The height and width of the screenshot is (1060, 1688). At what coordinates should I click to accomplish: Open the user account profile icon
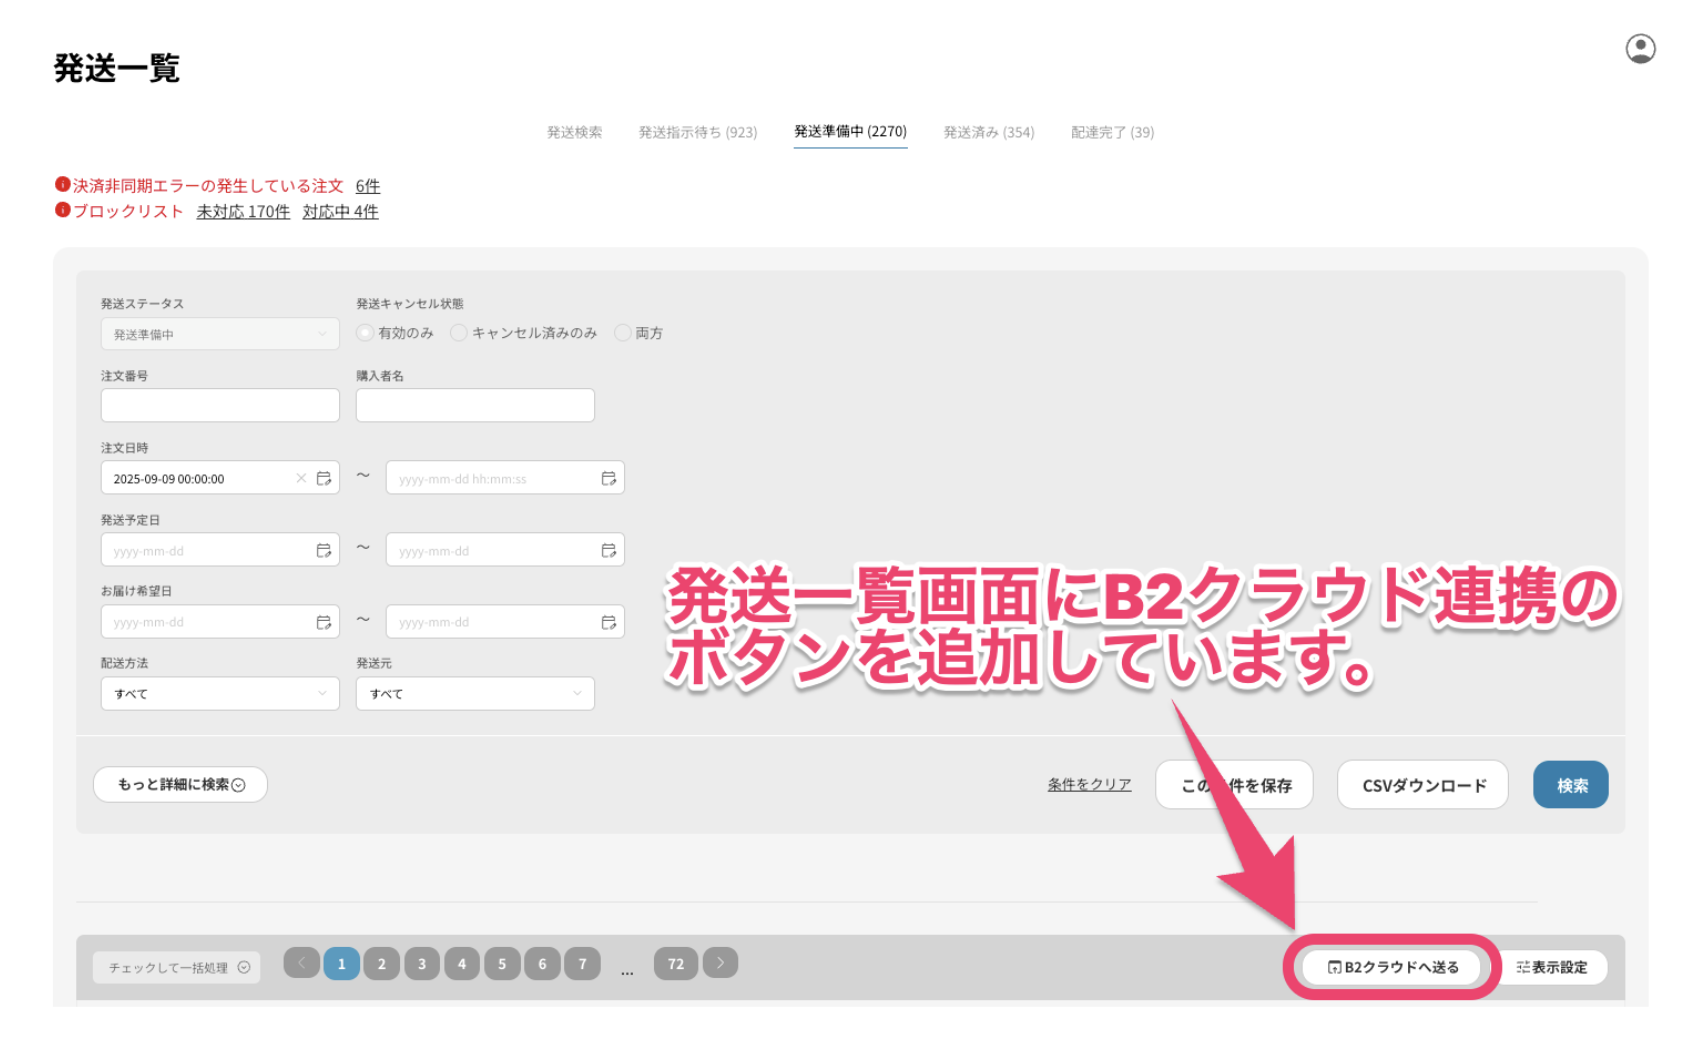[x=1640, y=49]
